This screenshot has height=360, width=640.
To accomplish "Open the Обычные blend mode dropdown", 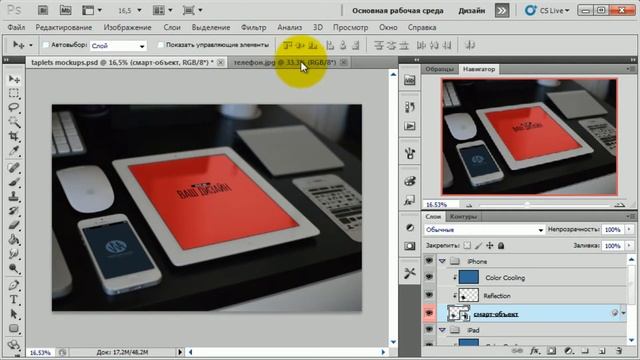I will (x=484, y=230).
